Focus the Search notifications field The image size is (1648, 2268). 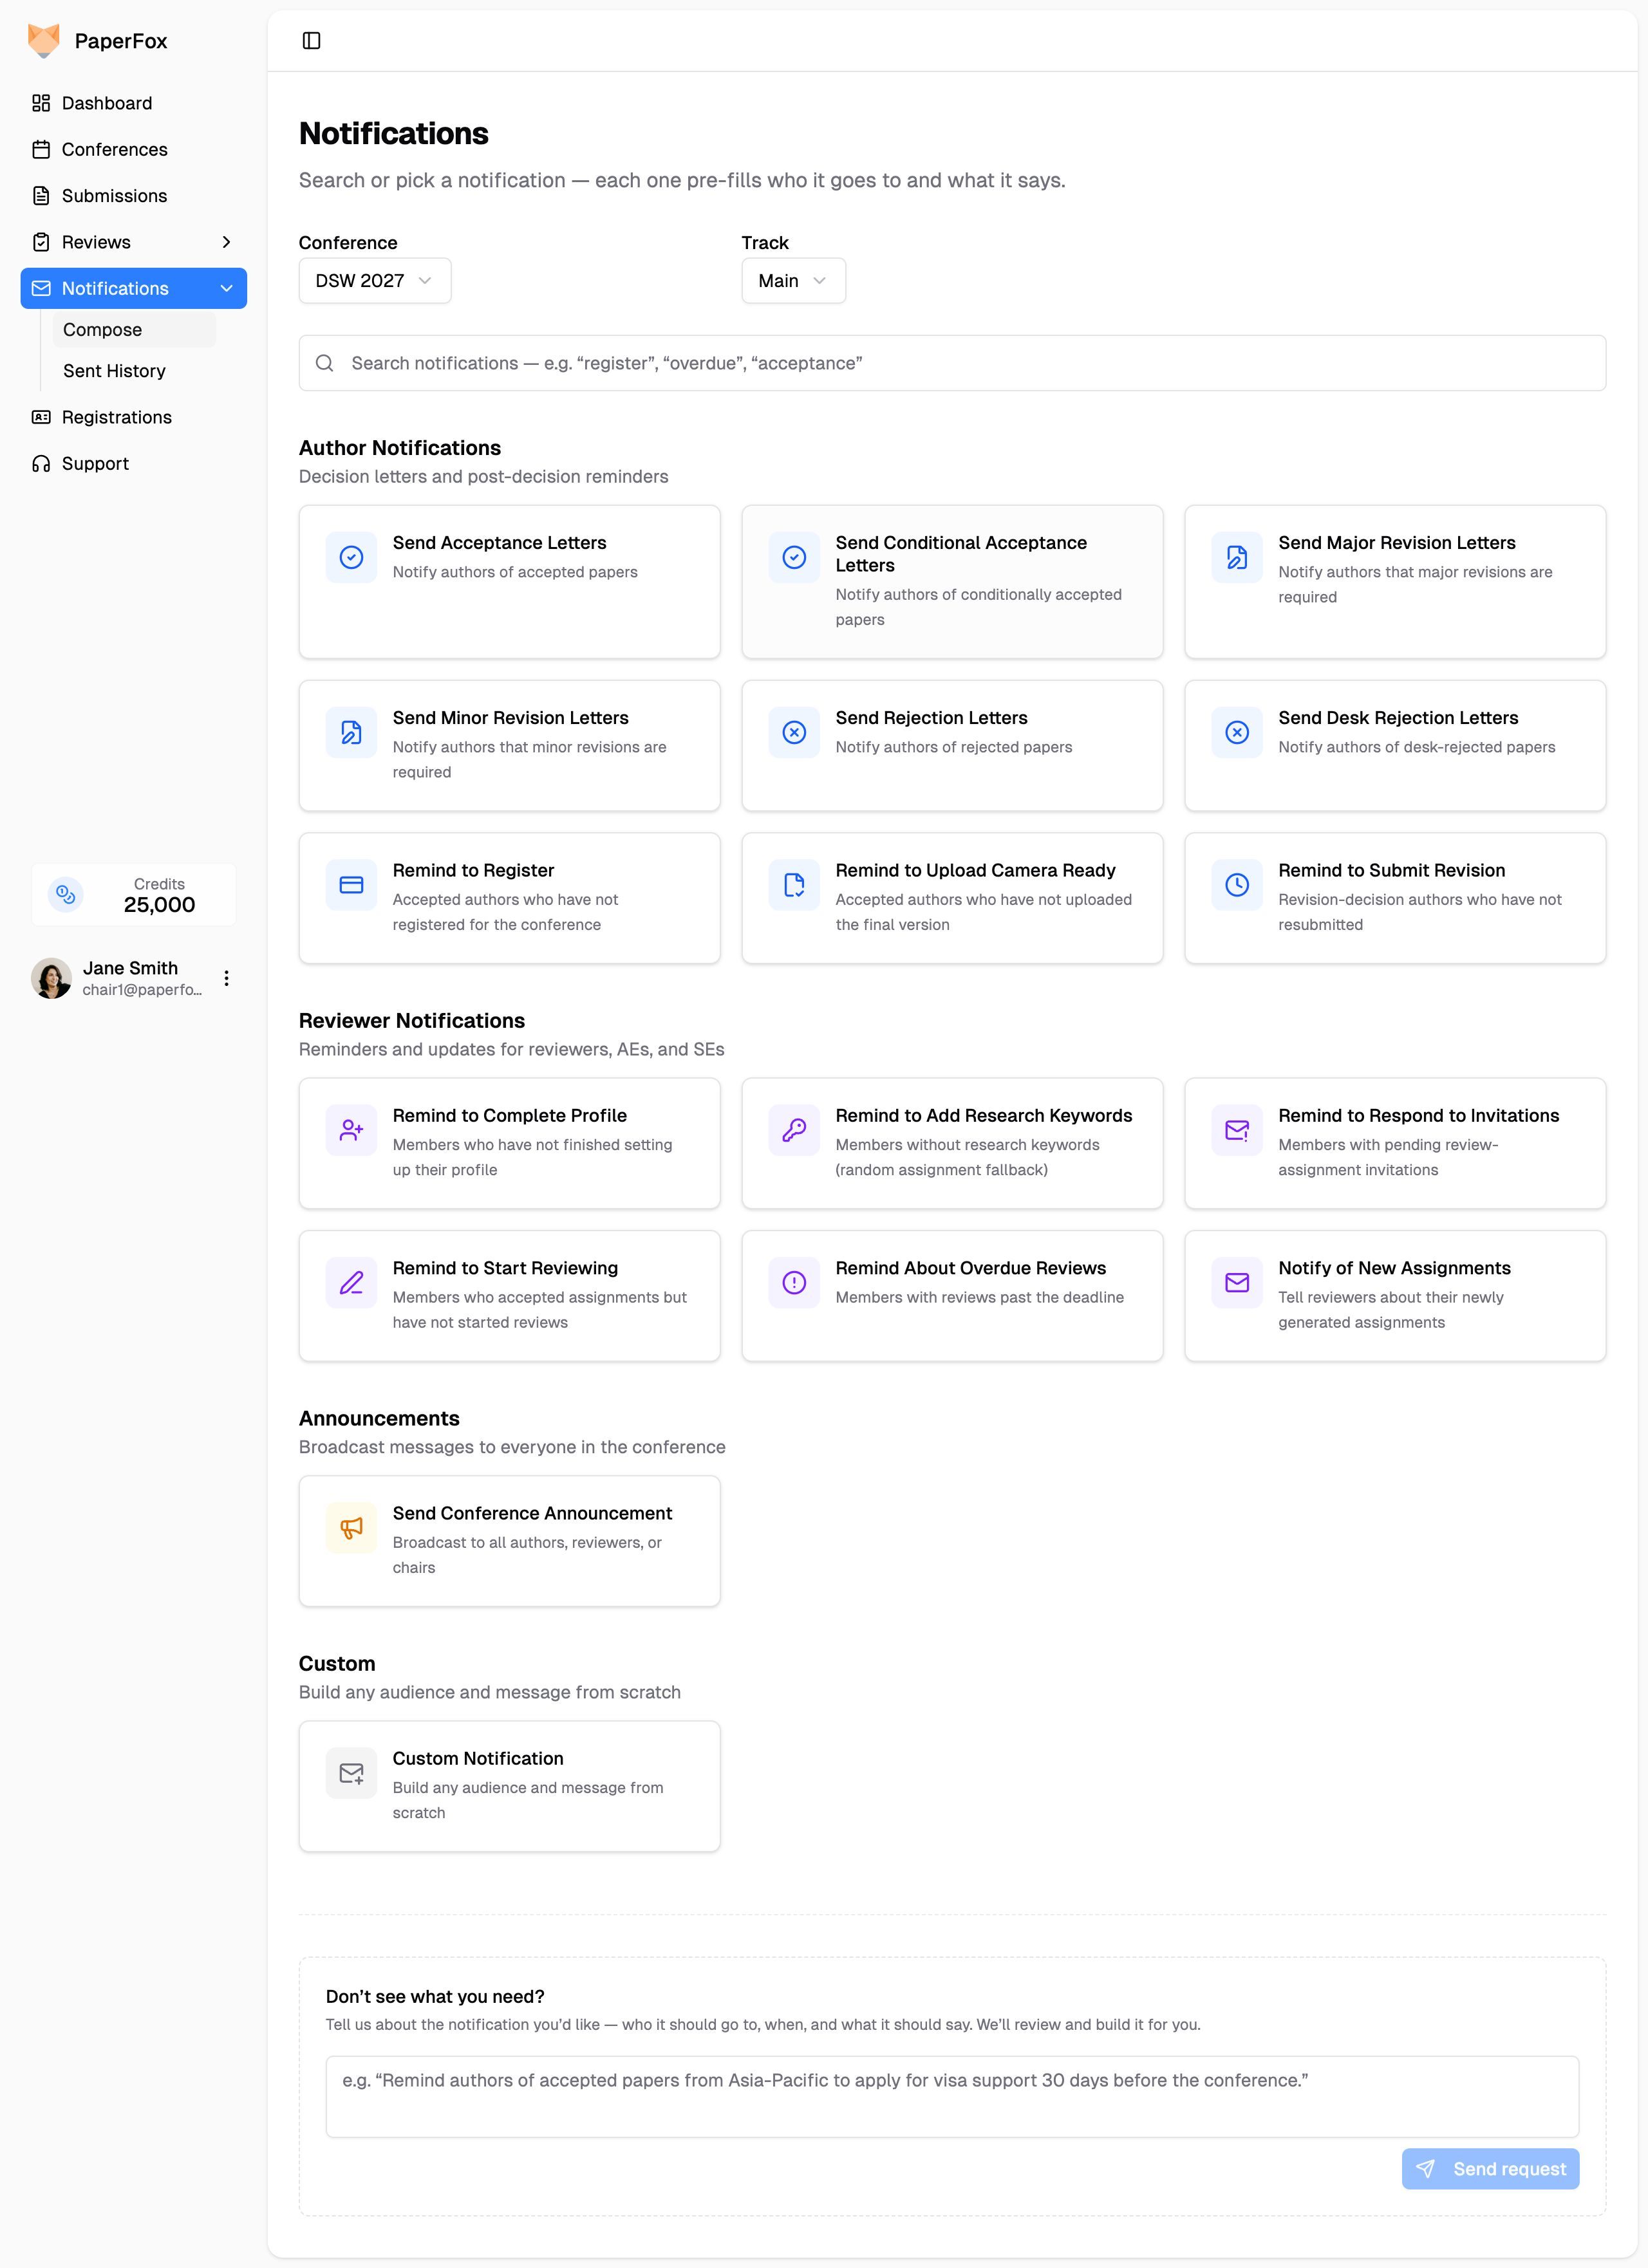click(951, 363)
